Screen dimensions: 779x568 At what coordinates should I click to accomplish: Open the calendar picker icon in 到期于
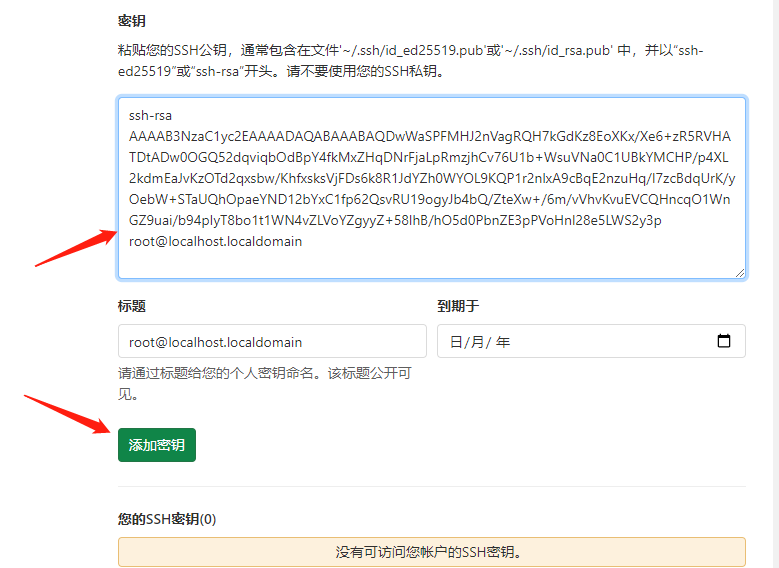(724, 341)
